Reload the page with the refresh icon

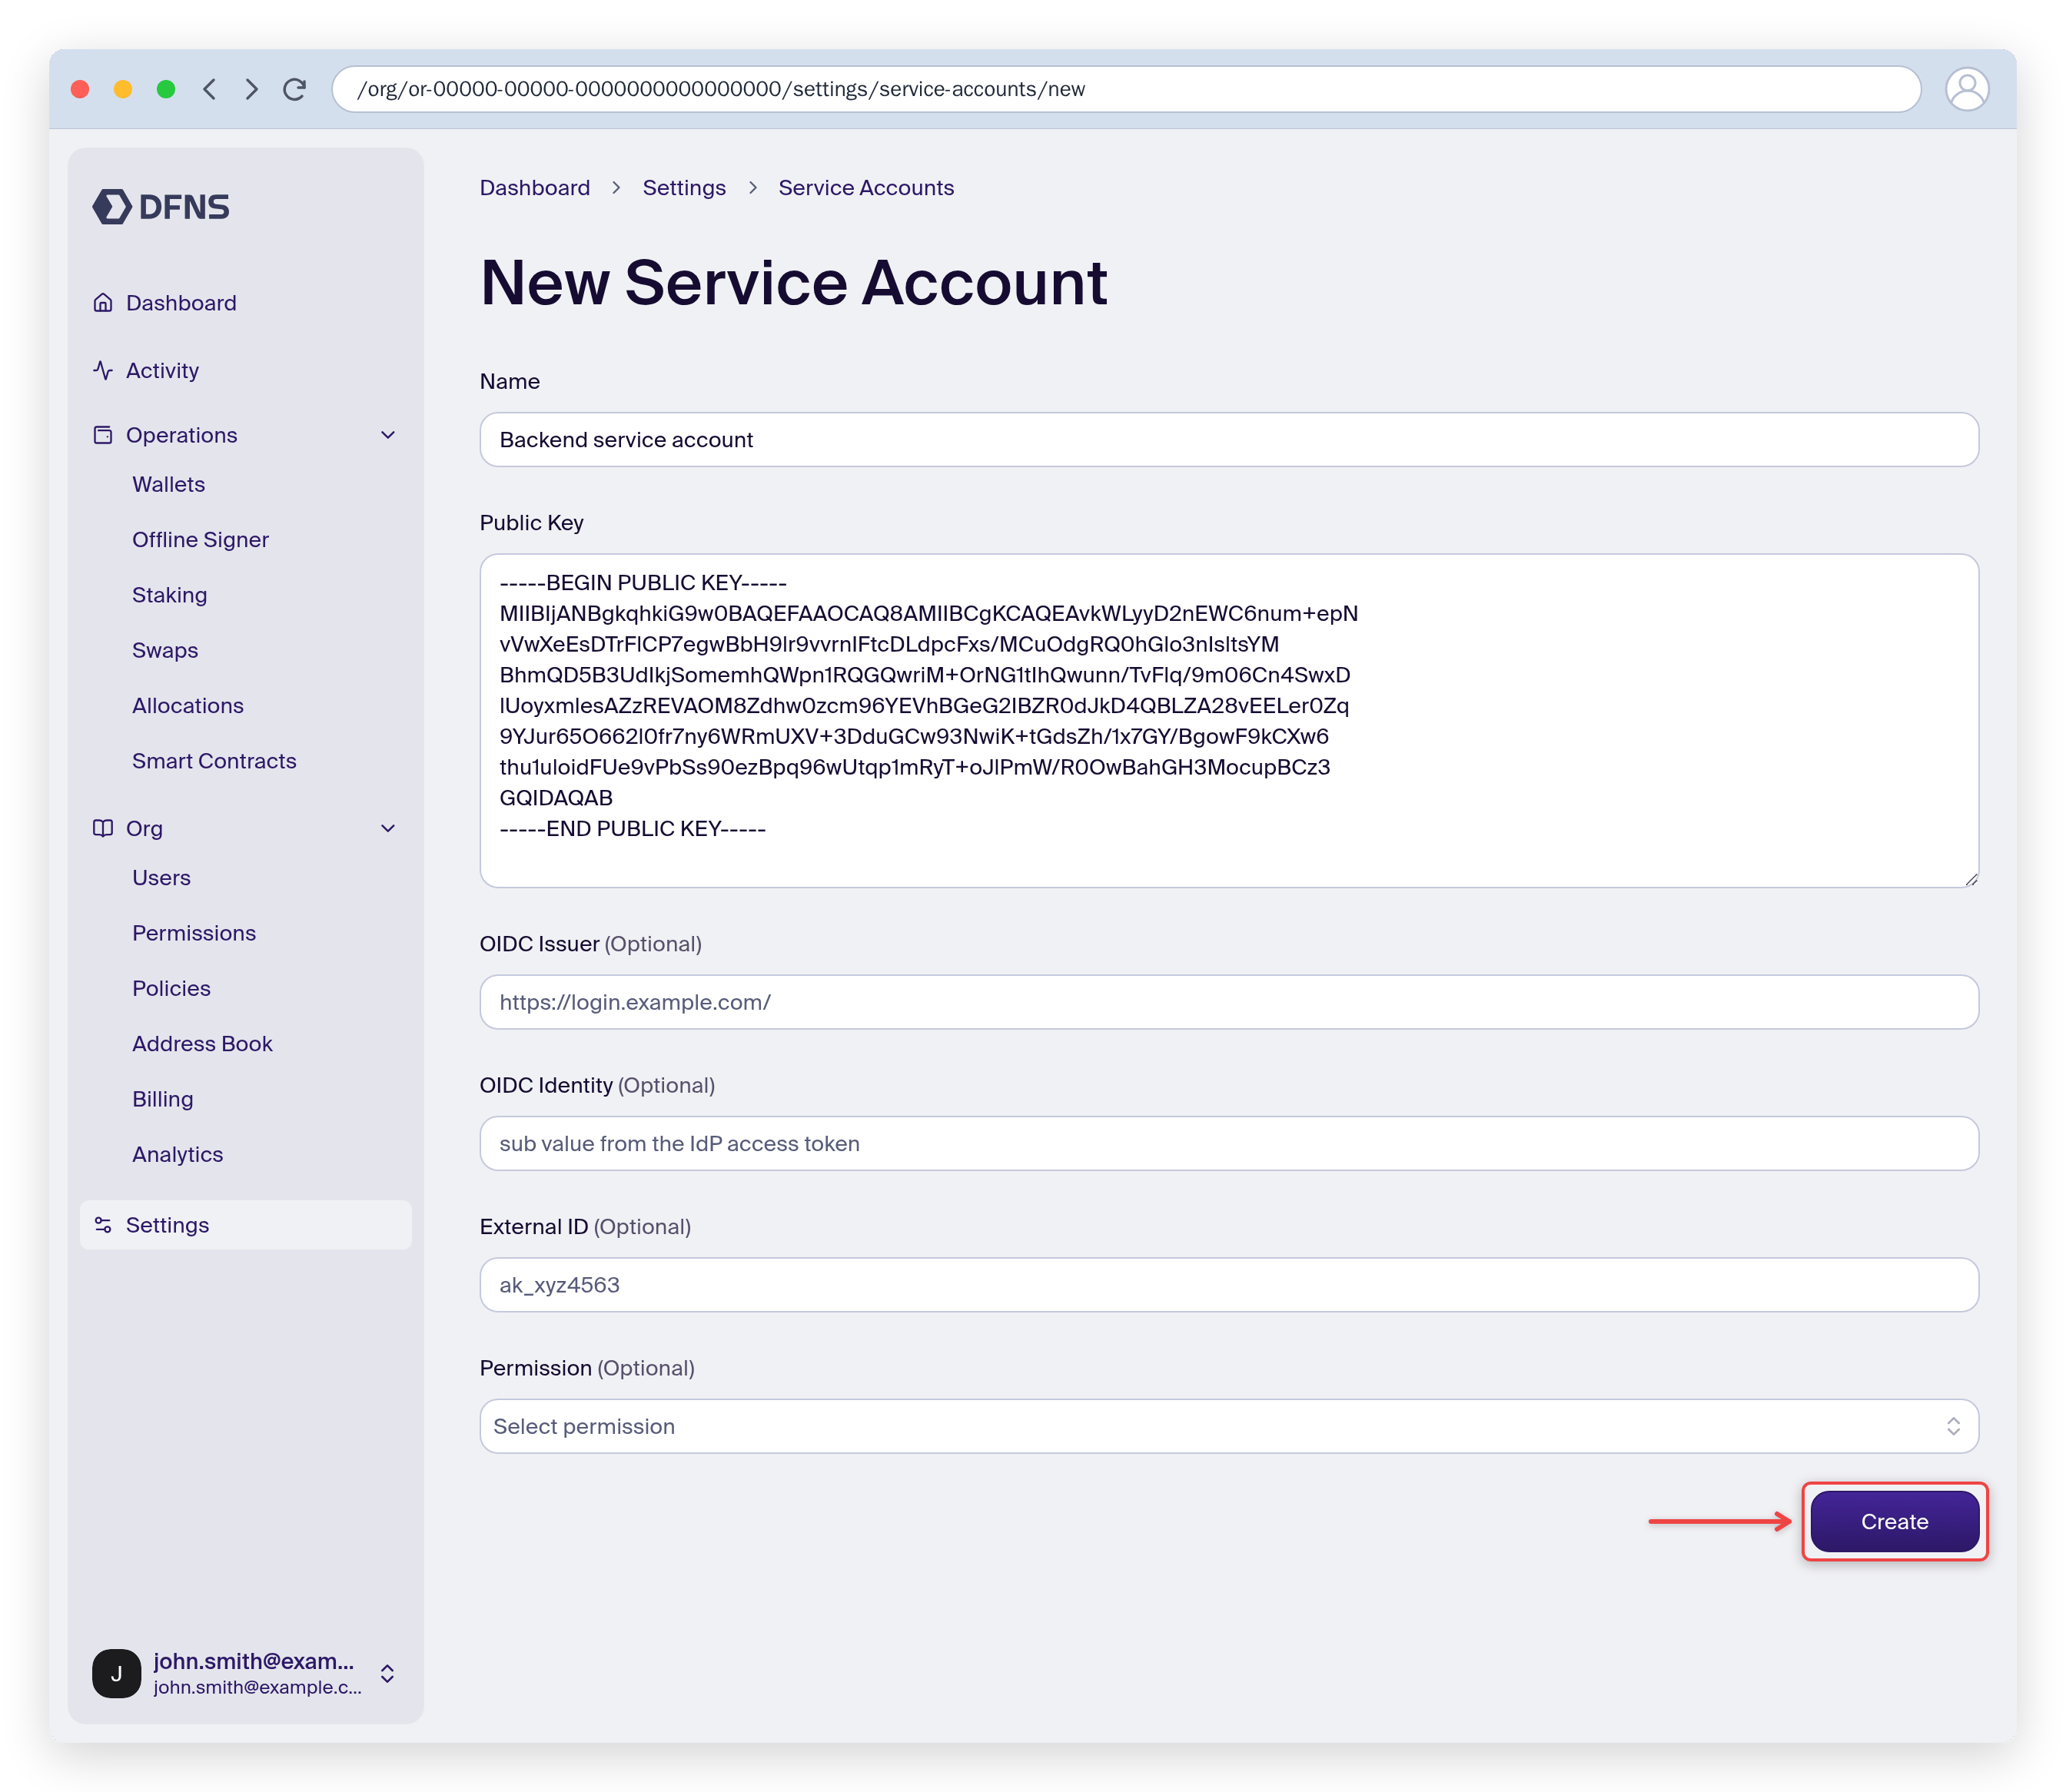coord(295,89)
